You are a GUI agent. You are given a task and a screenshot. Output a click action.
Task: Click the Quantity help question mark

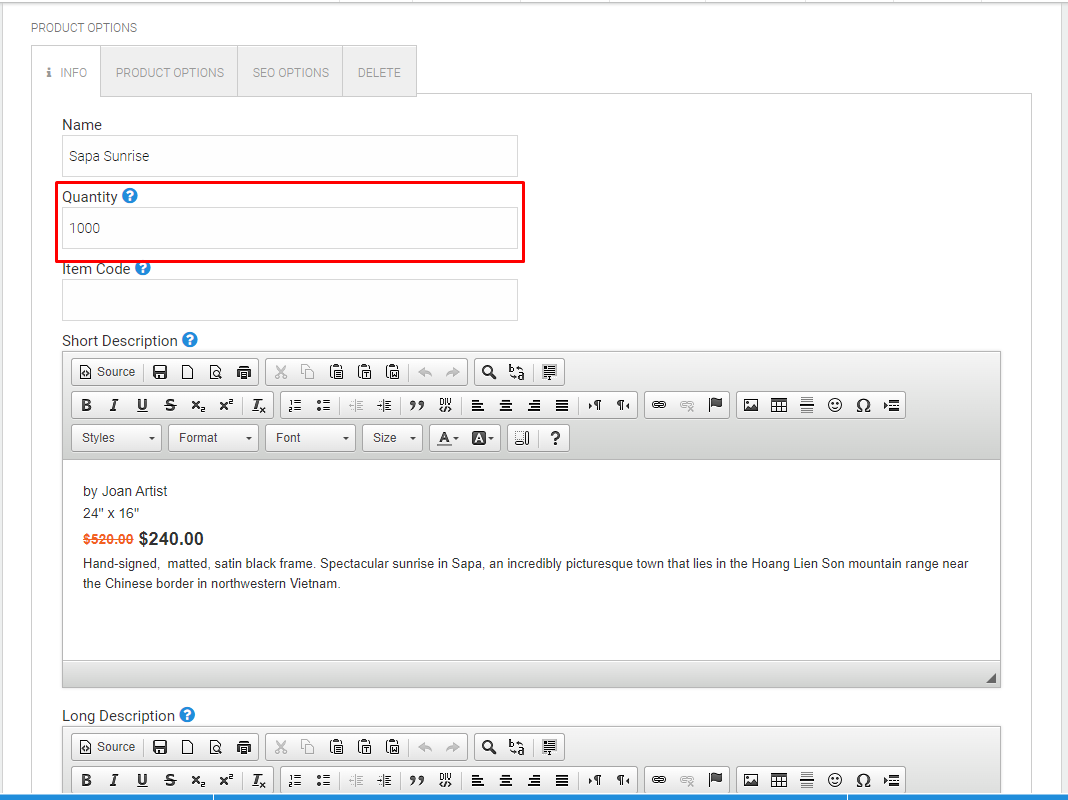(x=129, y=196)
